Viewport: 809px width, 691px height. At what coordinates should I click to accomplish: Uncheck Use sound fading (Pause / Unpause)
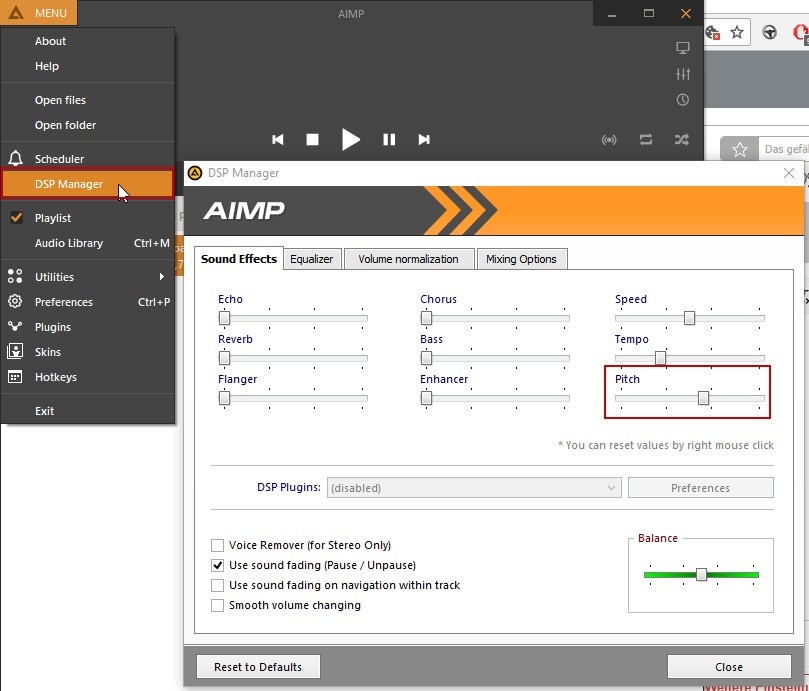(x=217, y=565)
